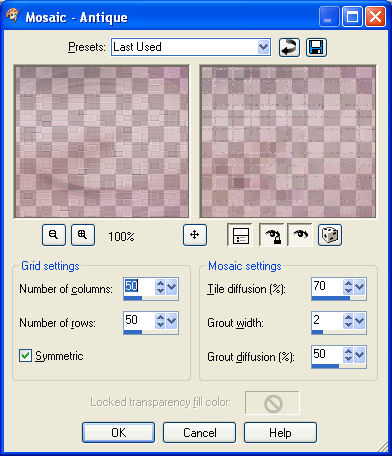The width and height of the screenshot is (392, 456).
Task: Save preset using floppy disk icon
Action: 316,47
